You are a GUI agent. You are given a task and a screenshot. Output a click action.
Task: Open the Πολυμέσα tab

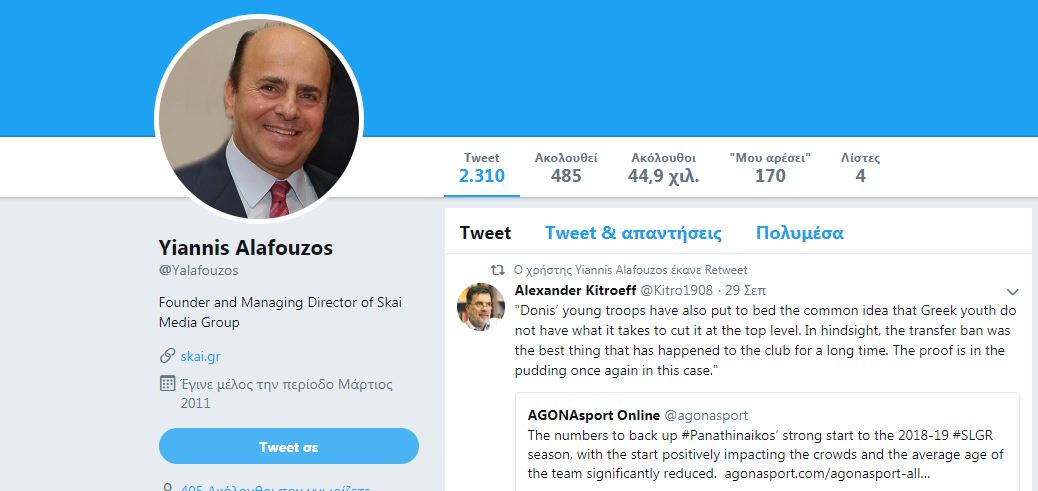[x=799, y=233]
